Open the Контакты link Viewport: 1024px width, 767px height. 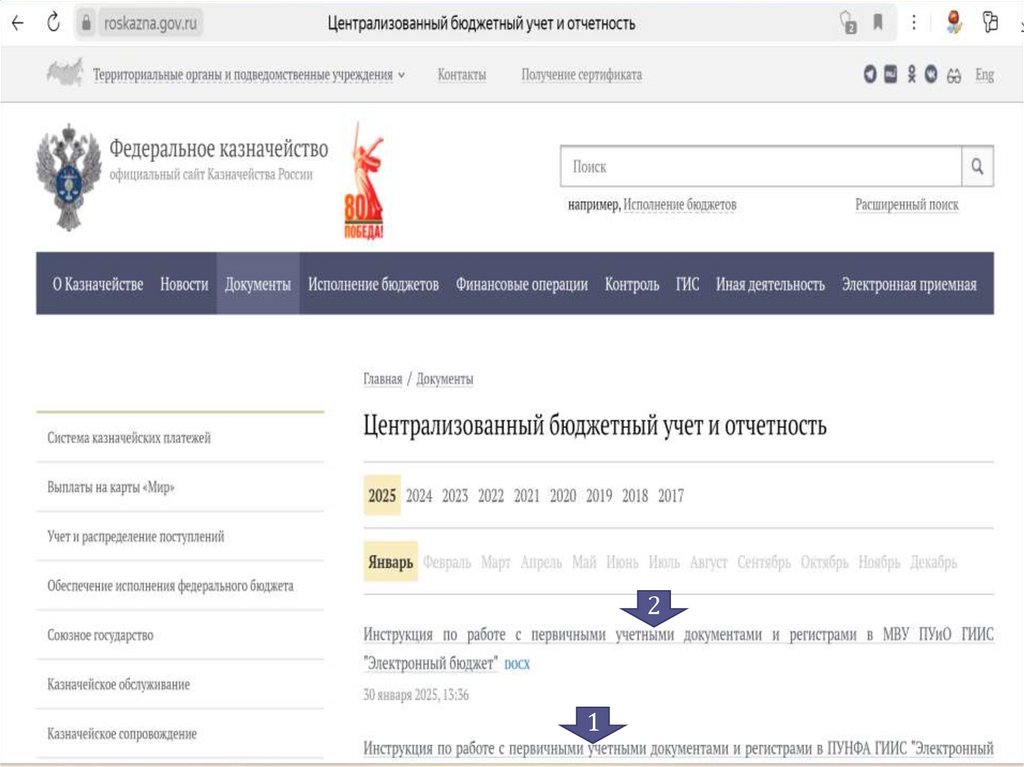(462, 74)
